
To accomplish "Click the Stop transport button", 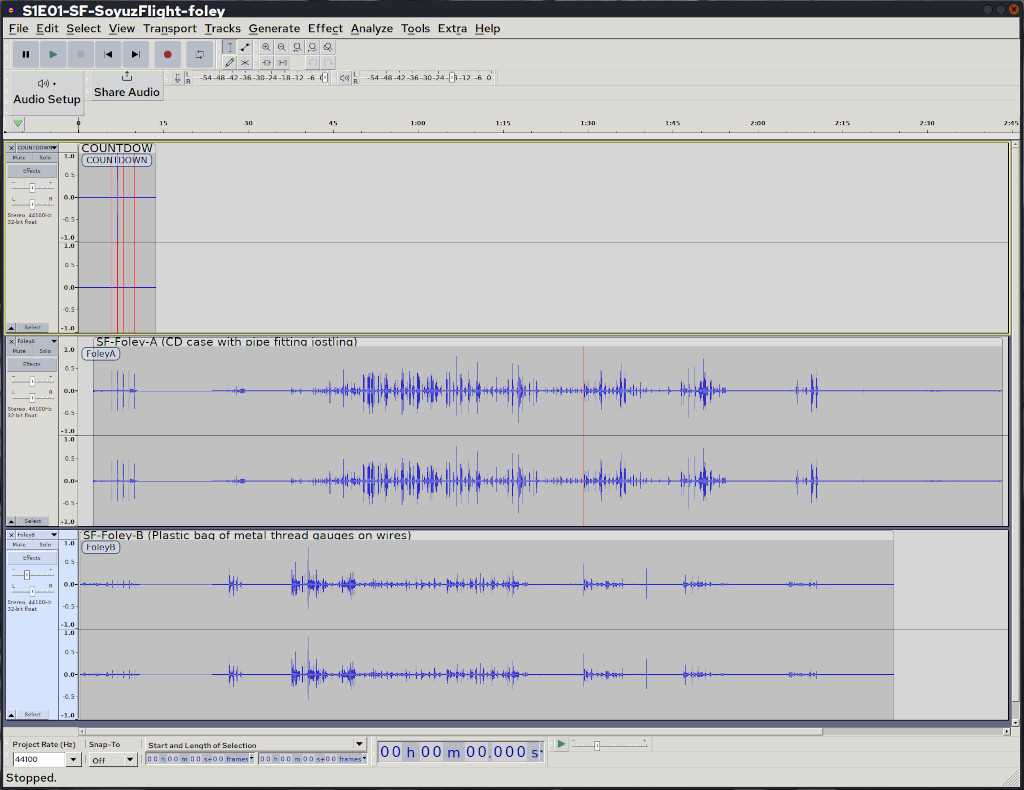I will (x=80, y=54).
